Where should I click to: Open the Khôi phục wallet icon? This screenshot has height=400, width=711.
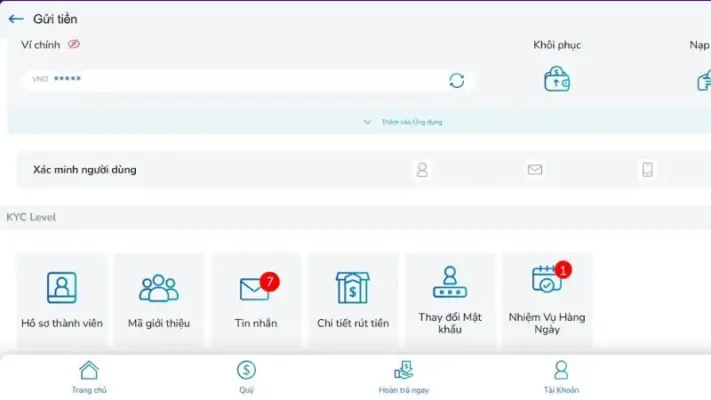pyautogui.click(x=557, y=80)
